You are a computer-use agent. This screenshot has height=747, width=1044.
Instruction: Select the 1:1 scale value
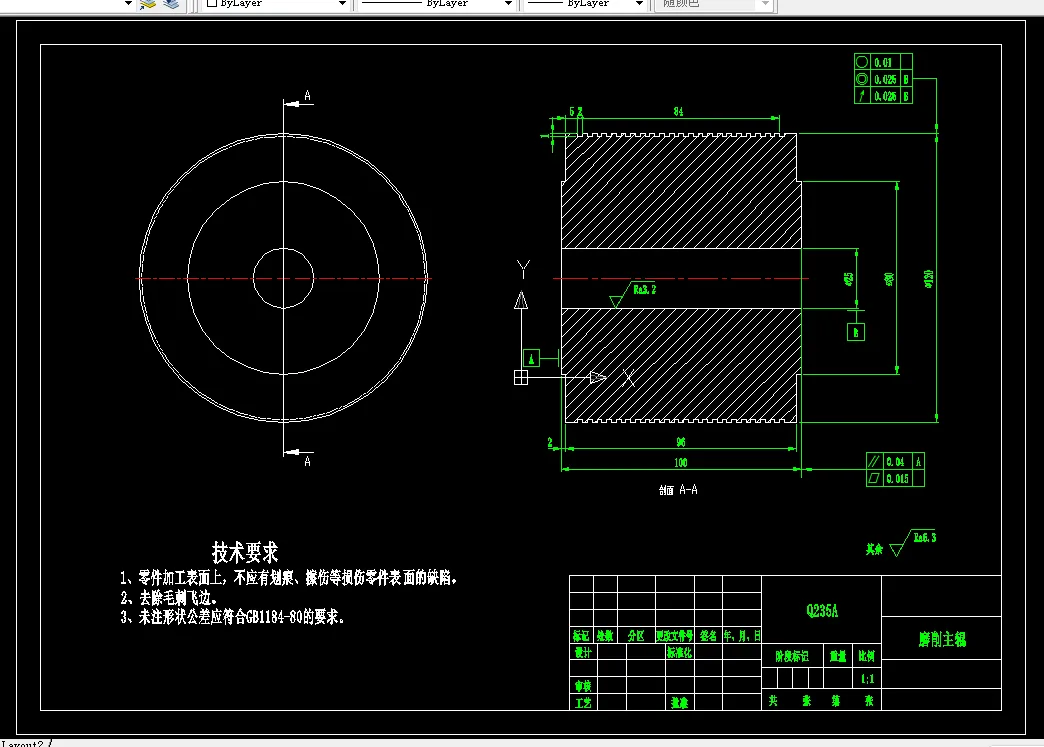(868, 679)
